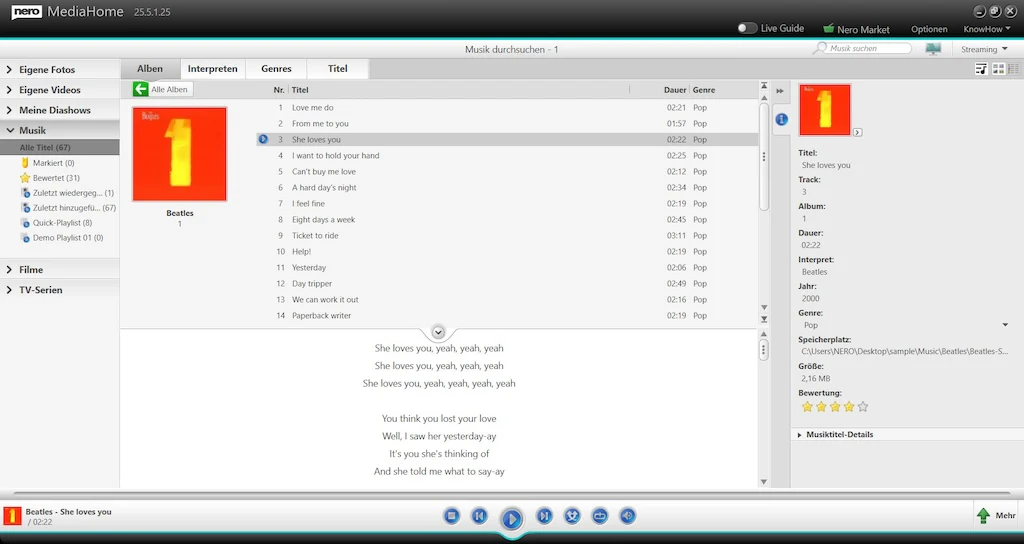1024x544 pixels.
Task: Set rating to five stars
Action: tap(863, 407)
